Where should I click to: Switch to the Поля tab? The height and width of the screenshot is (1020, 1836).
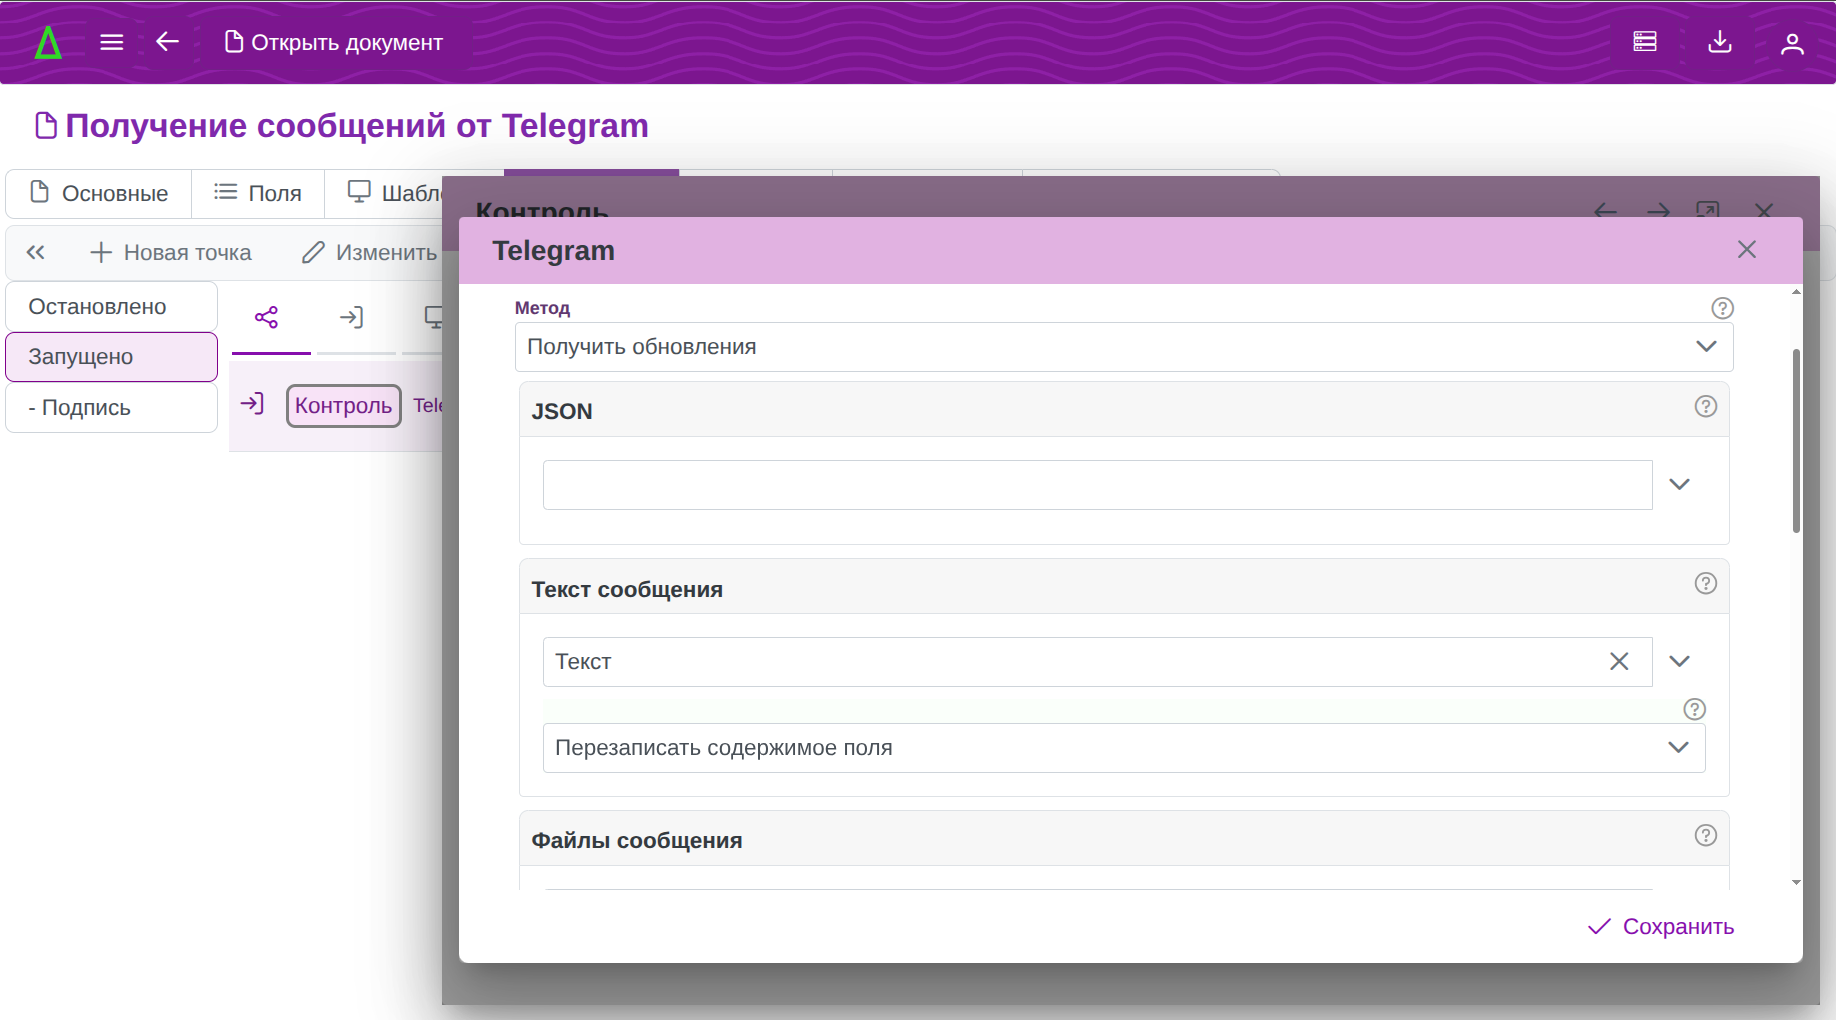tap(258, 193)
